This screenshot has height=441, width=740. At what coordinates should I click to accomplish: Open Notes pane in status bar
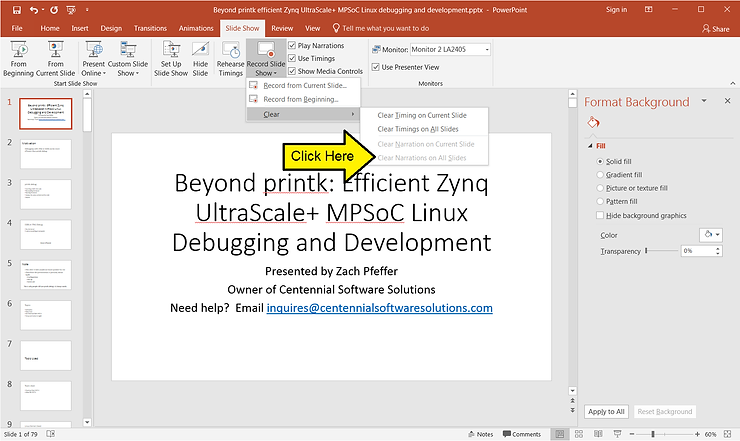coord(480,434)
